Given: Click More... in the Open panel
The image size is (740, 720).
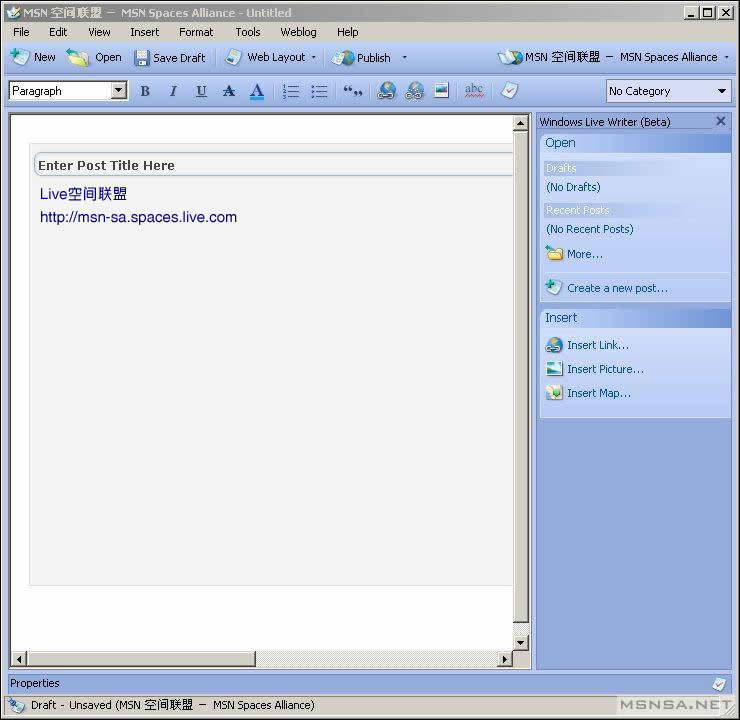Looking at the screenshot, I should [x=585, y=254].
